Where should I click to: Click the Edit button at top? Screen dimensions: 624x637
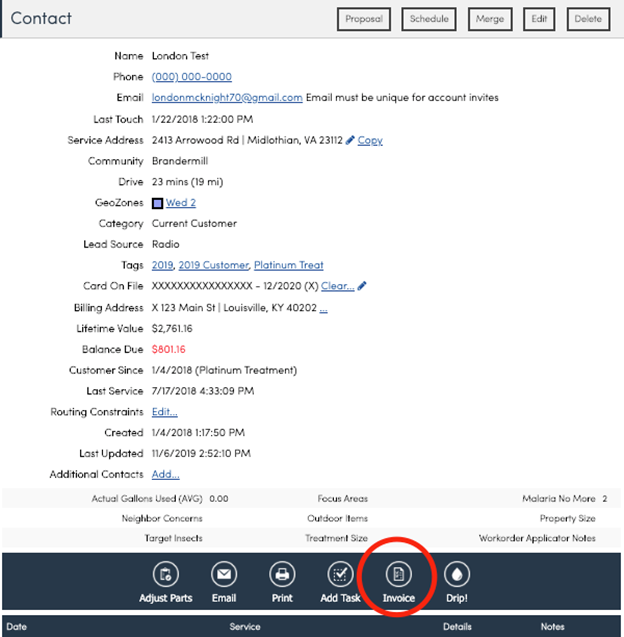point(539,19)
